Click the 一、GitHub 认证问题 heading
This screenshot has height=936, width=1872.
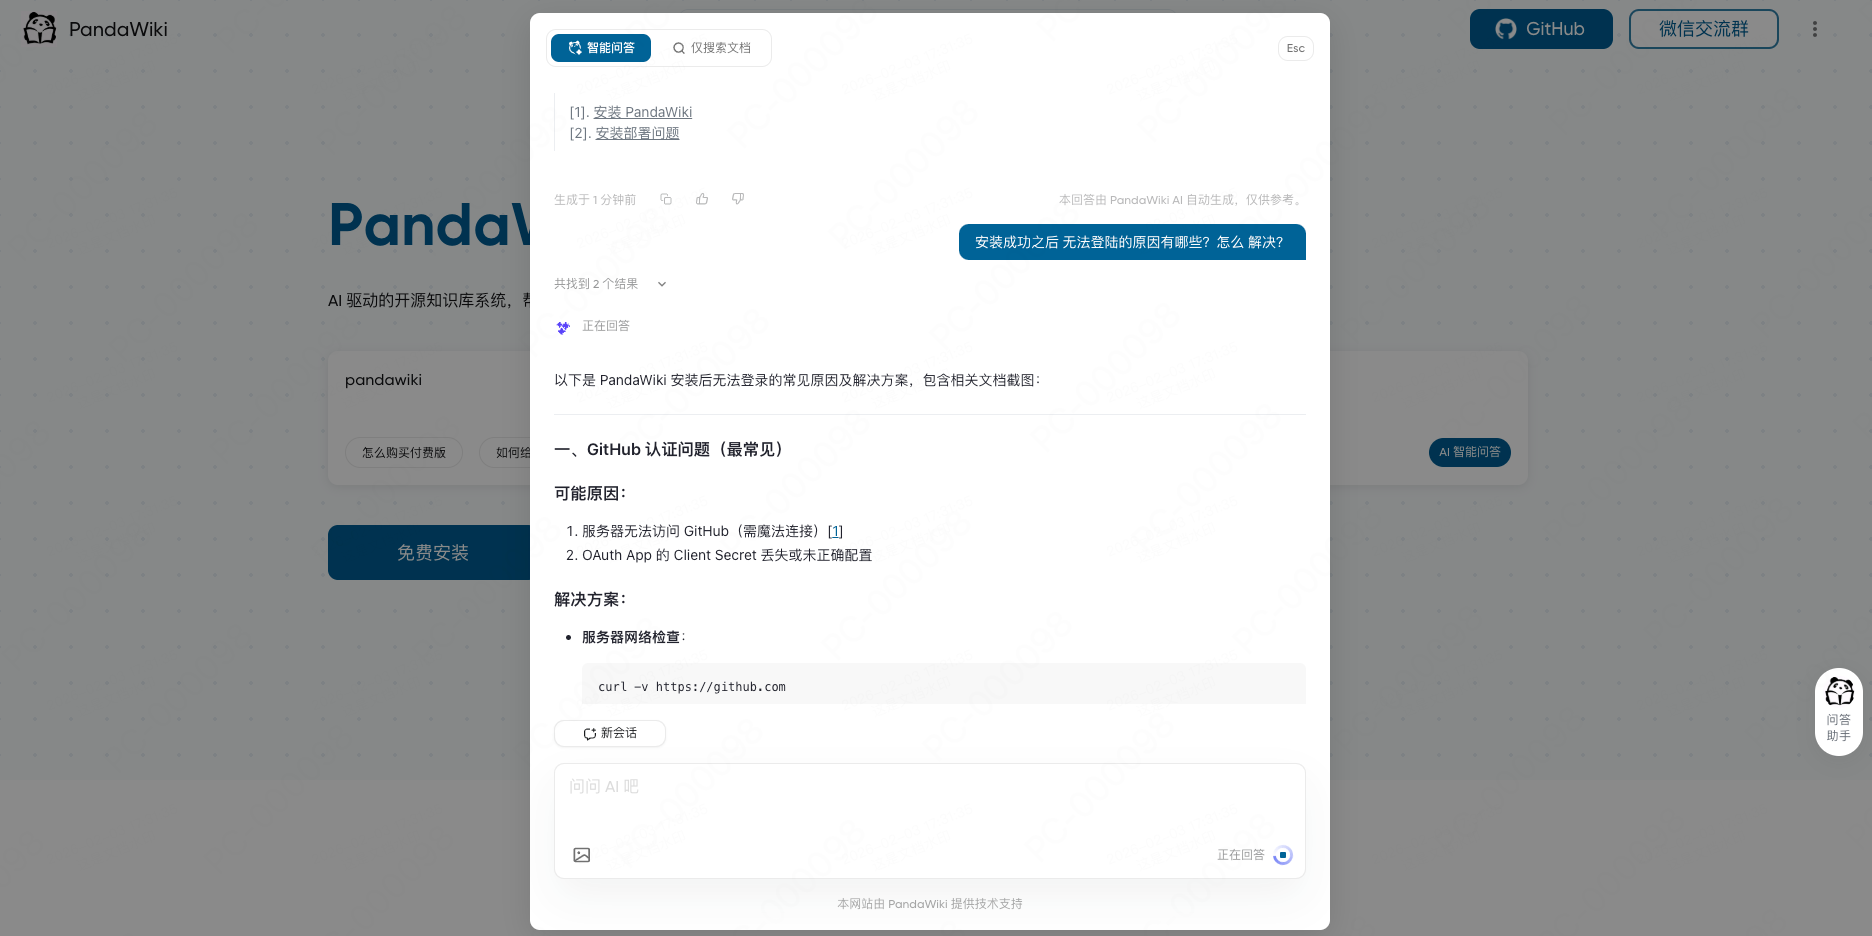[x=672, y=450]
